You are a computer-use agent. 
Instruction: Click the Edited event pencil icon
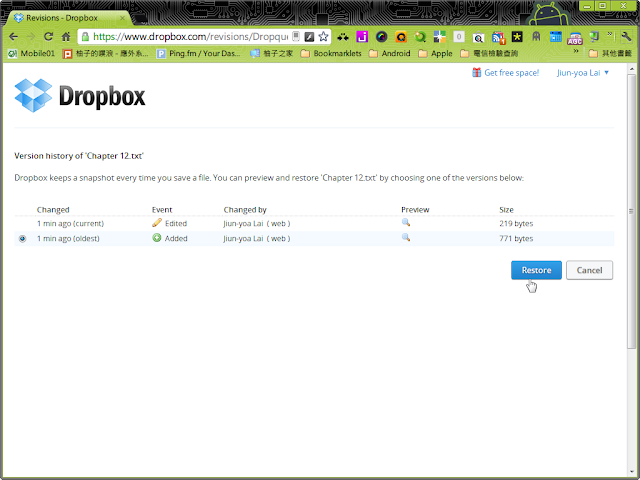(157, 222)
